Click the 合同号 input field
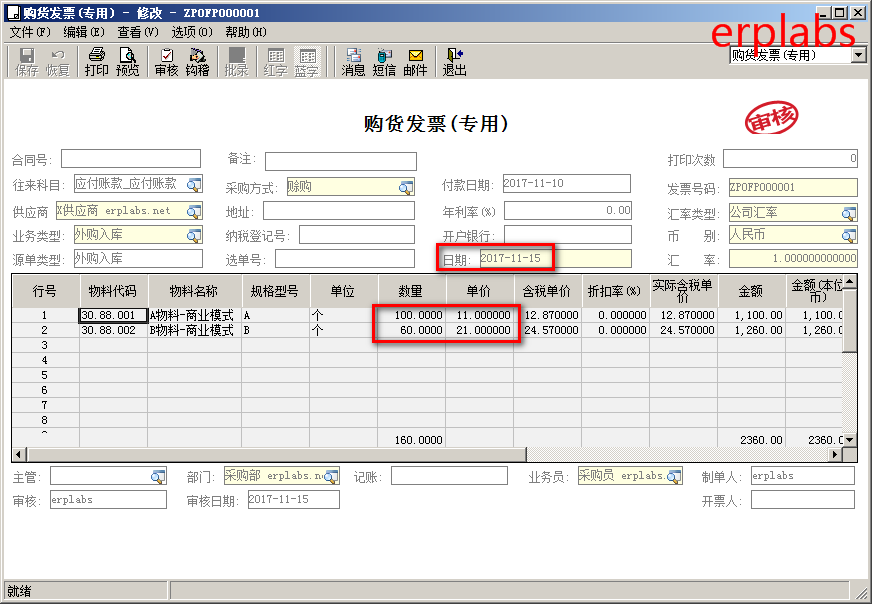The width and height of the screenshot is (872, 604). point(131,159)
